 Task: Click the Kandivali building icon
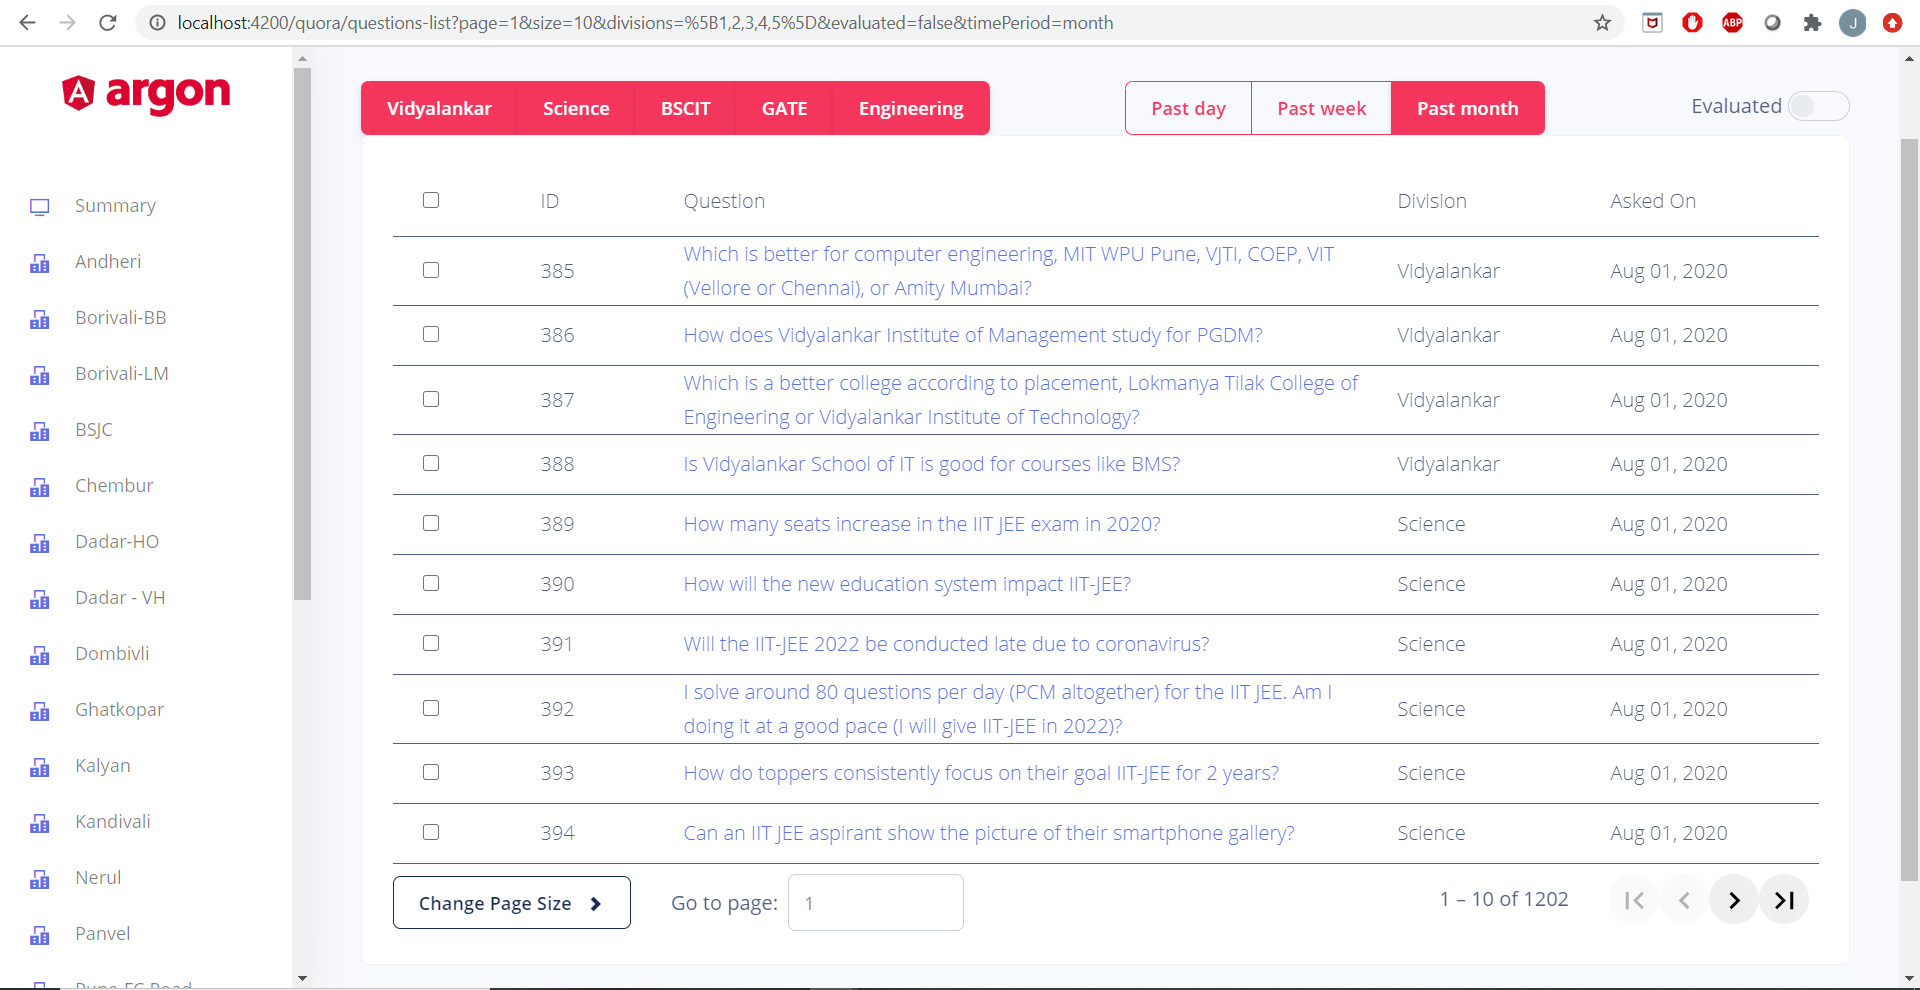pos(40,822)
